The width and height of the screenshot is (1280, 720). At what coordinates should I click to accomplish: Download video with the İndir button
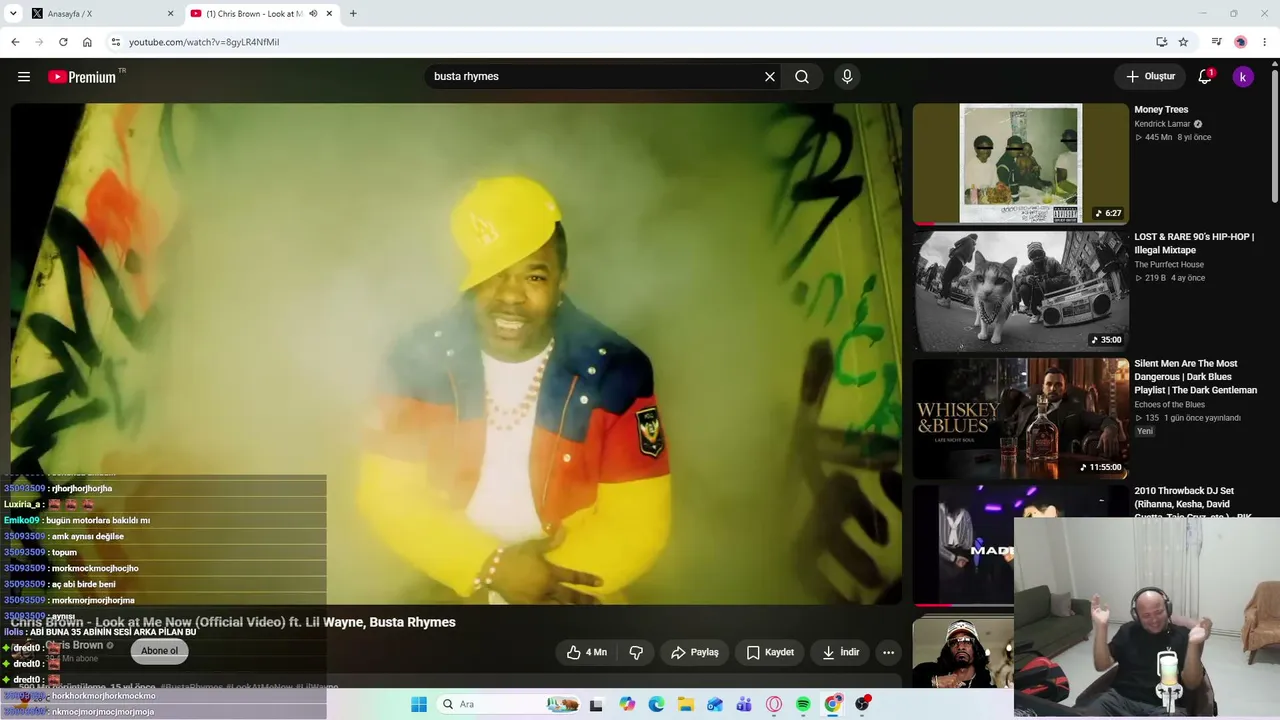click(x=840, y=652)
